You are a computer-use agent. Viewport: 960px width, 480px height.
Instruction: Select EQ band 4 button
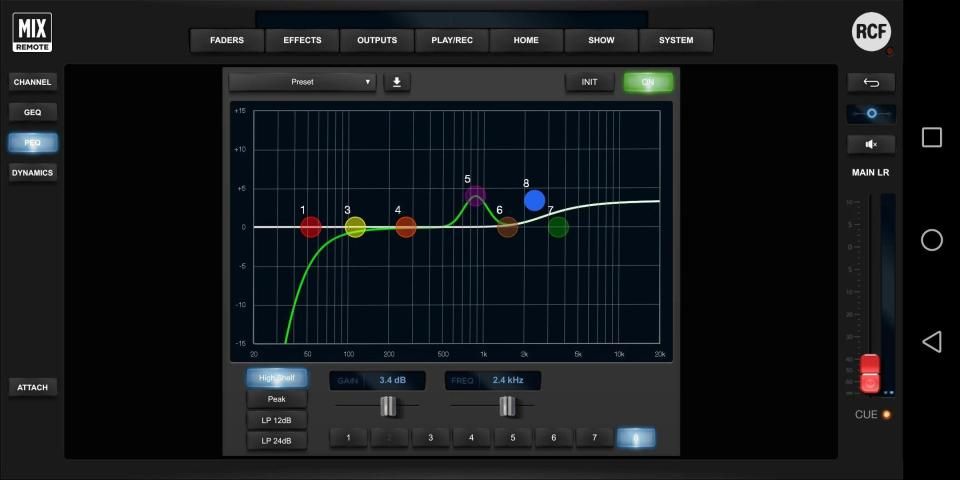click(x=471, y=438)
